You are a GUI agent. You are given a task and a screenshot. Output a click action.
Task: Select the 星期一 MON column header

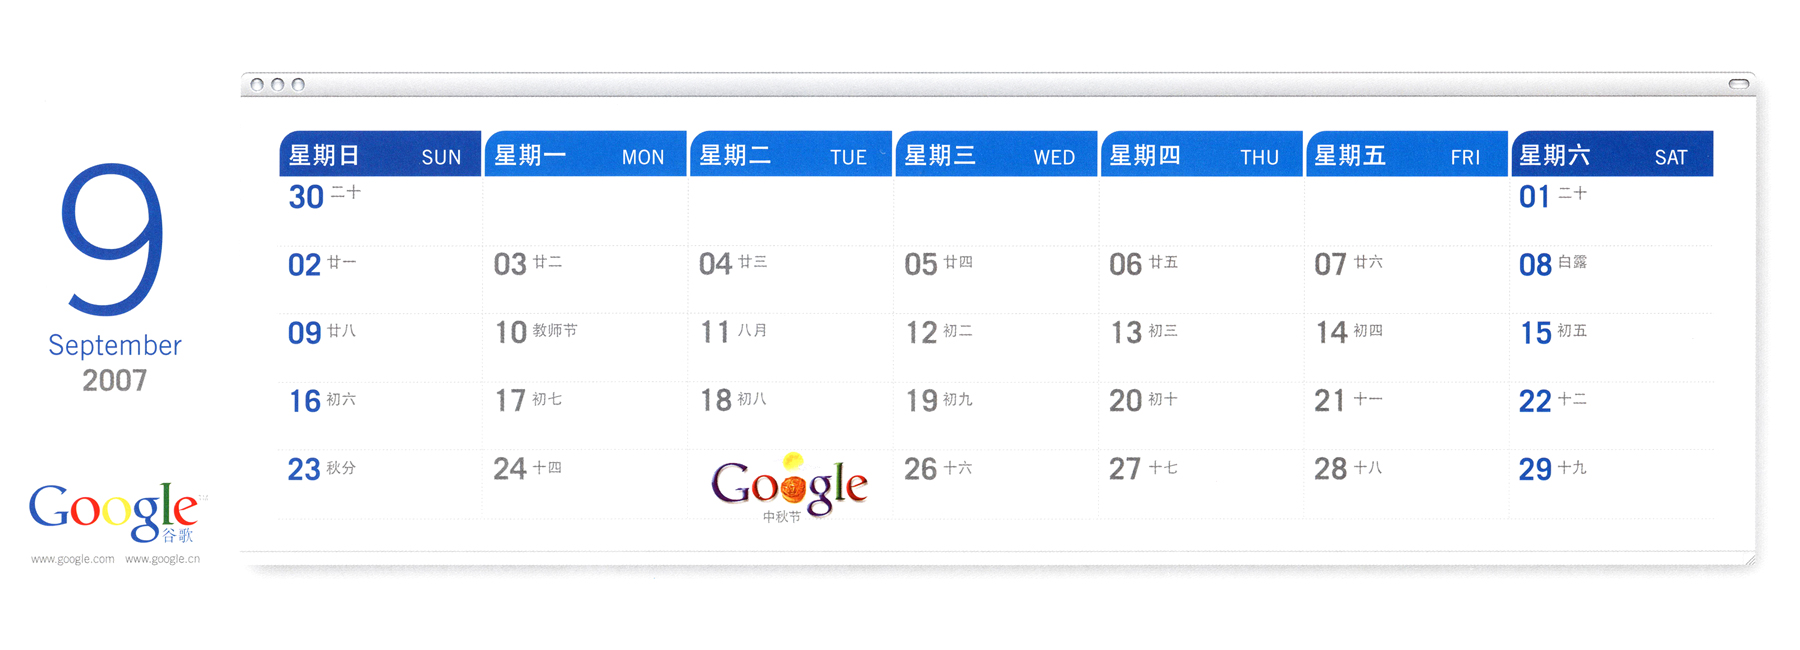[x=585, y=154]
